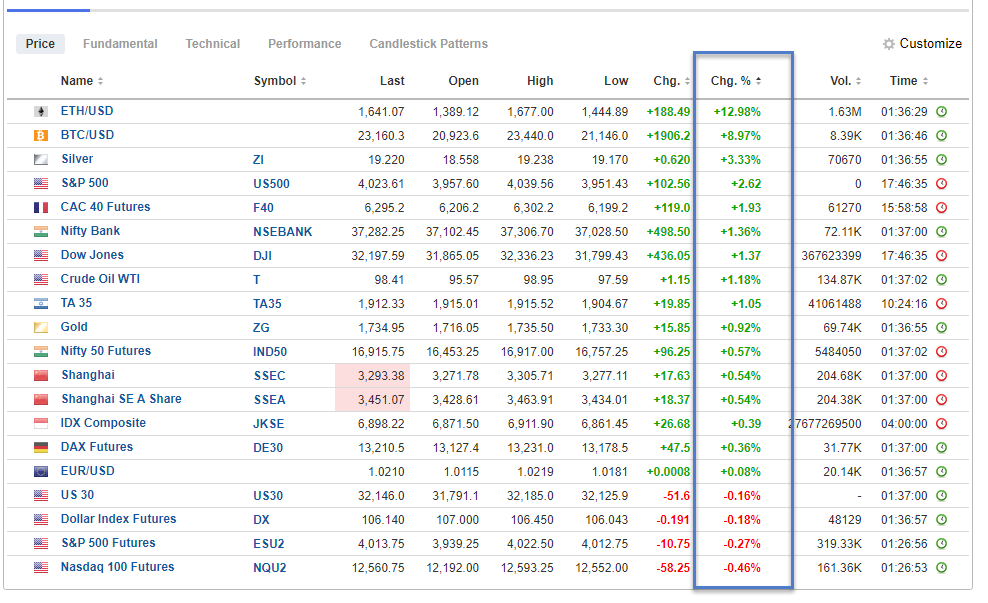This screenshot has height=603, width=988.
Task: Sort the table by Name column
Action: click(81, 81)
